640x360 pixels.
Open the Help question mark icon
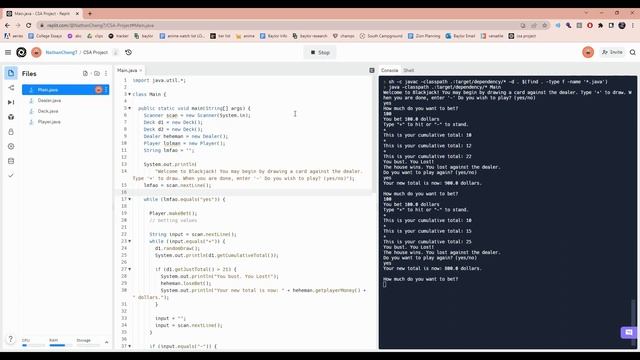point(11,339)
